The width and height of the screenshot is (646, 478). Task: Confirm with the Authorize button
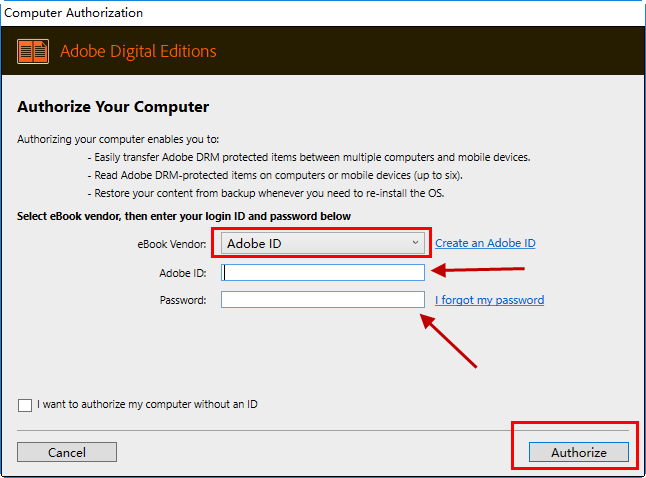[579, 452]
